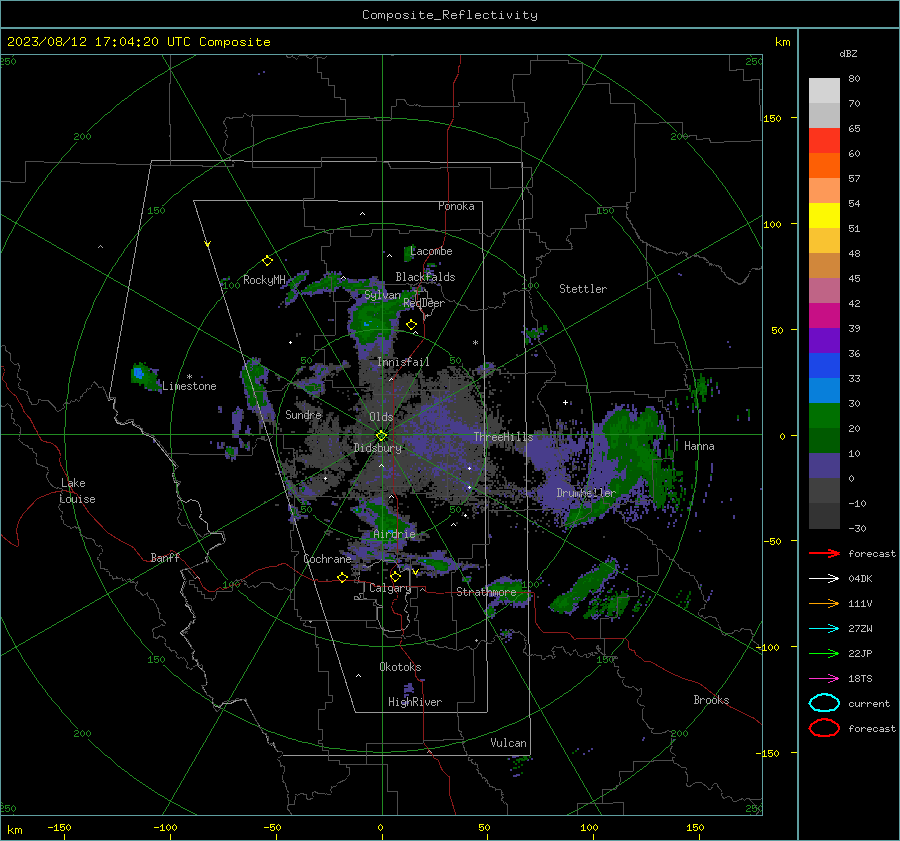Select the blue 36 dBZ legend swatch

point(824,366)
